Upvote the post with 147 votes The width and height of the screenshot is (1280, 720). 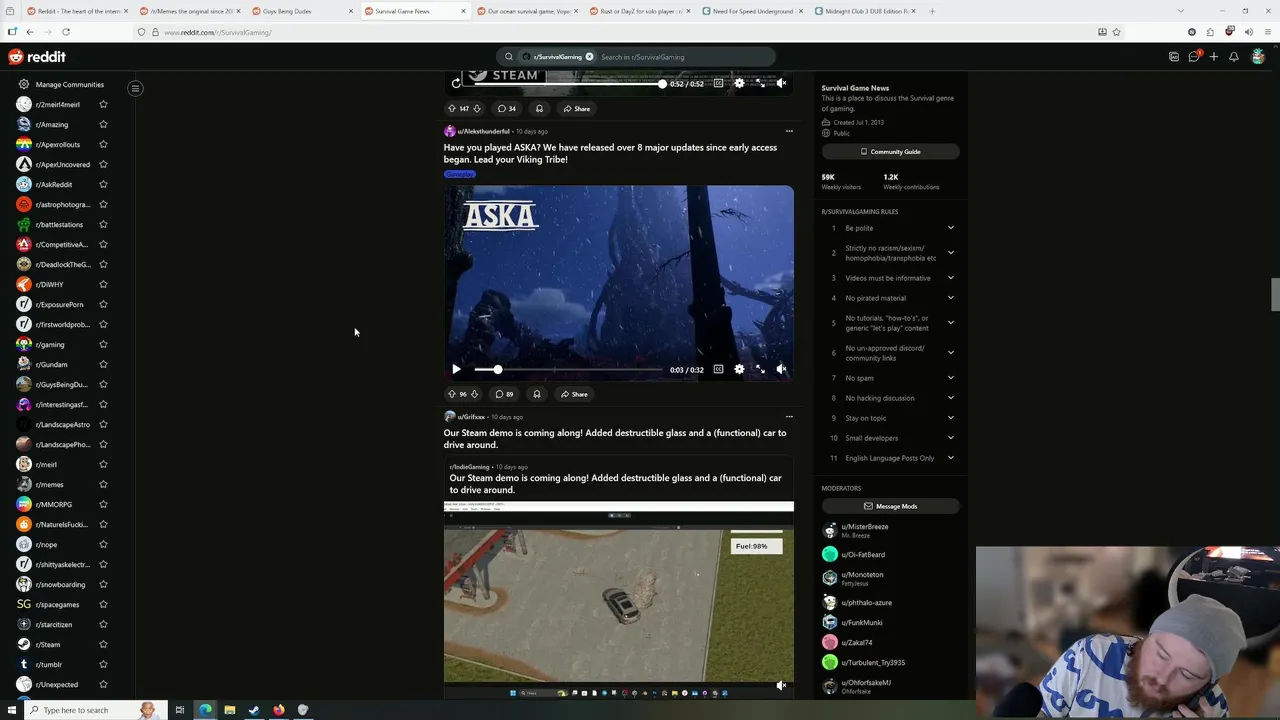(x=451, y=108)
